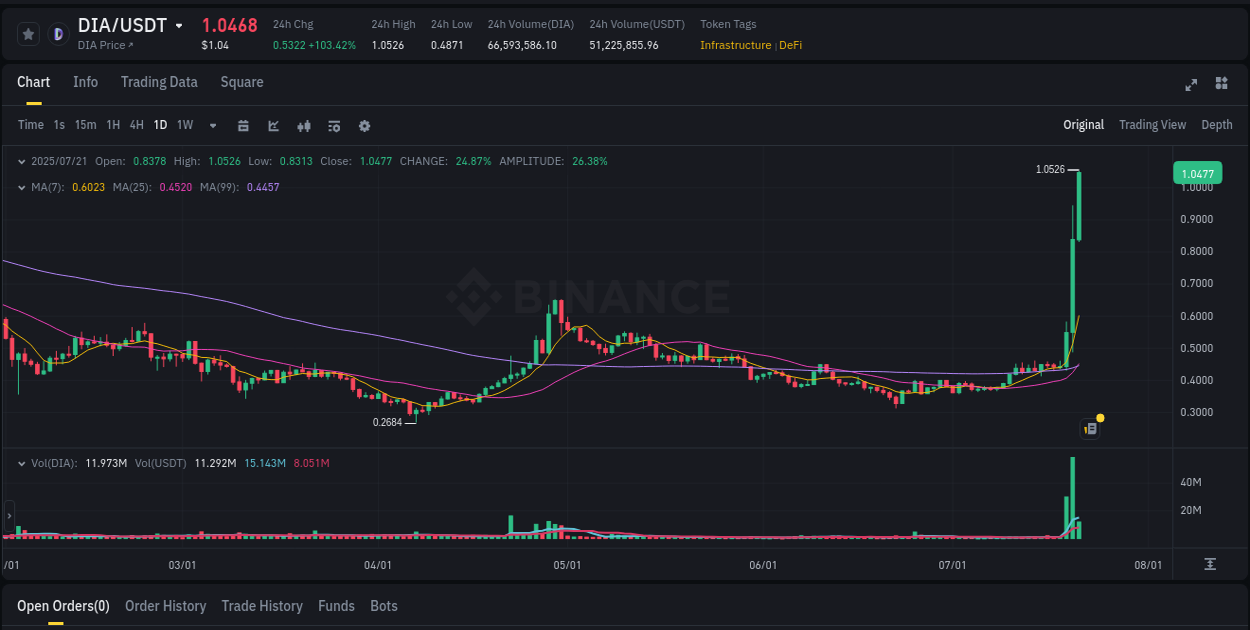This screenshot has width=1250, height=630.
Task: Open the Square tab
Action: [241, 82]
